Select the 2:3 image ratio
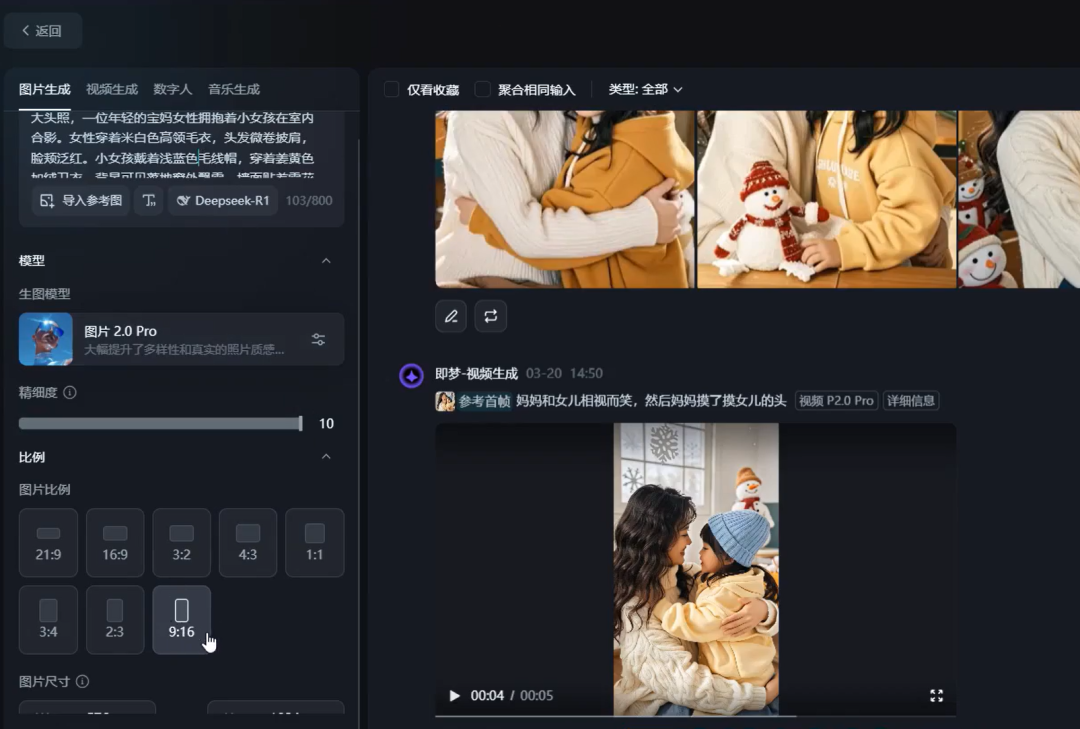 [115, 619]
